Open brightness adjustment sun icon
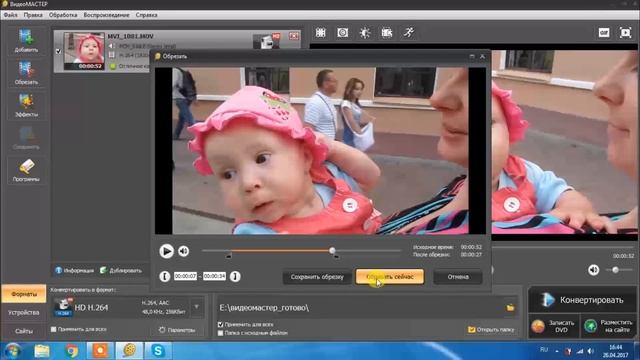This screenshot has width=640, height=360. click(x=365, y=33)
